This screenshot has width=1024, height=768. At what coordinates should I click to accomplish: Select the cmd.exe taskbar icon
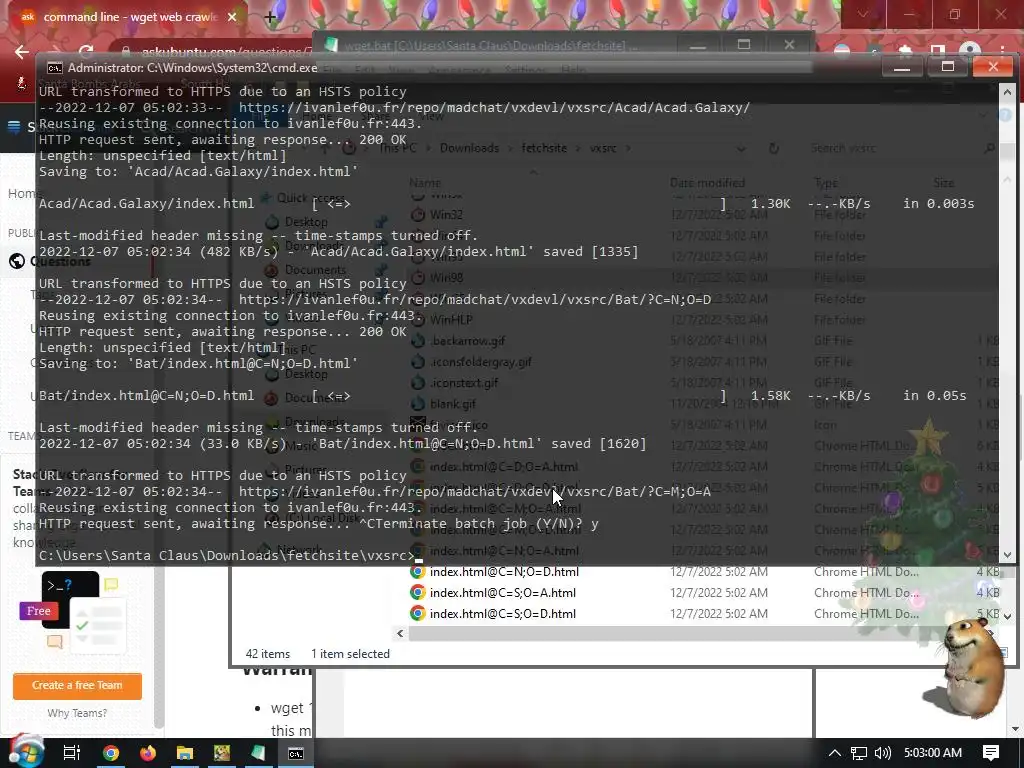tap(296, 754)
